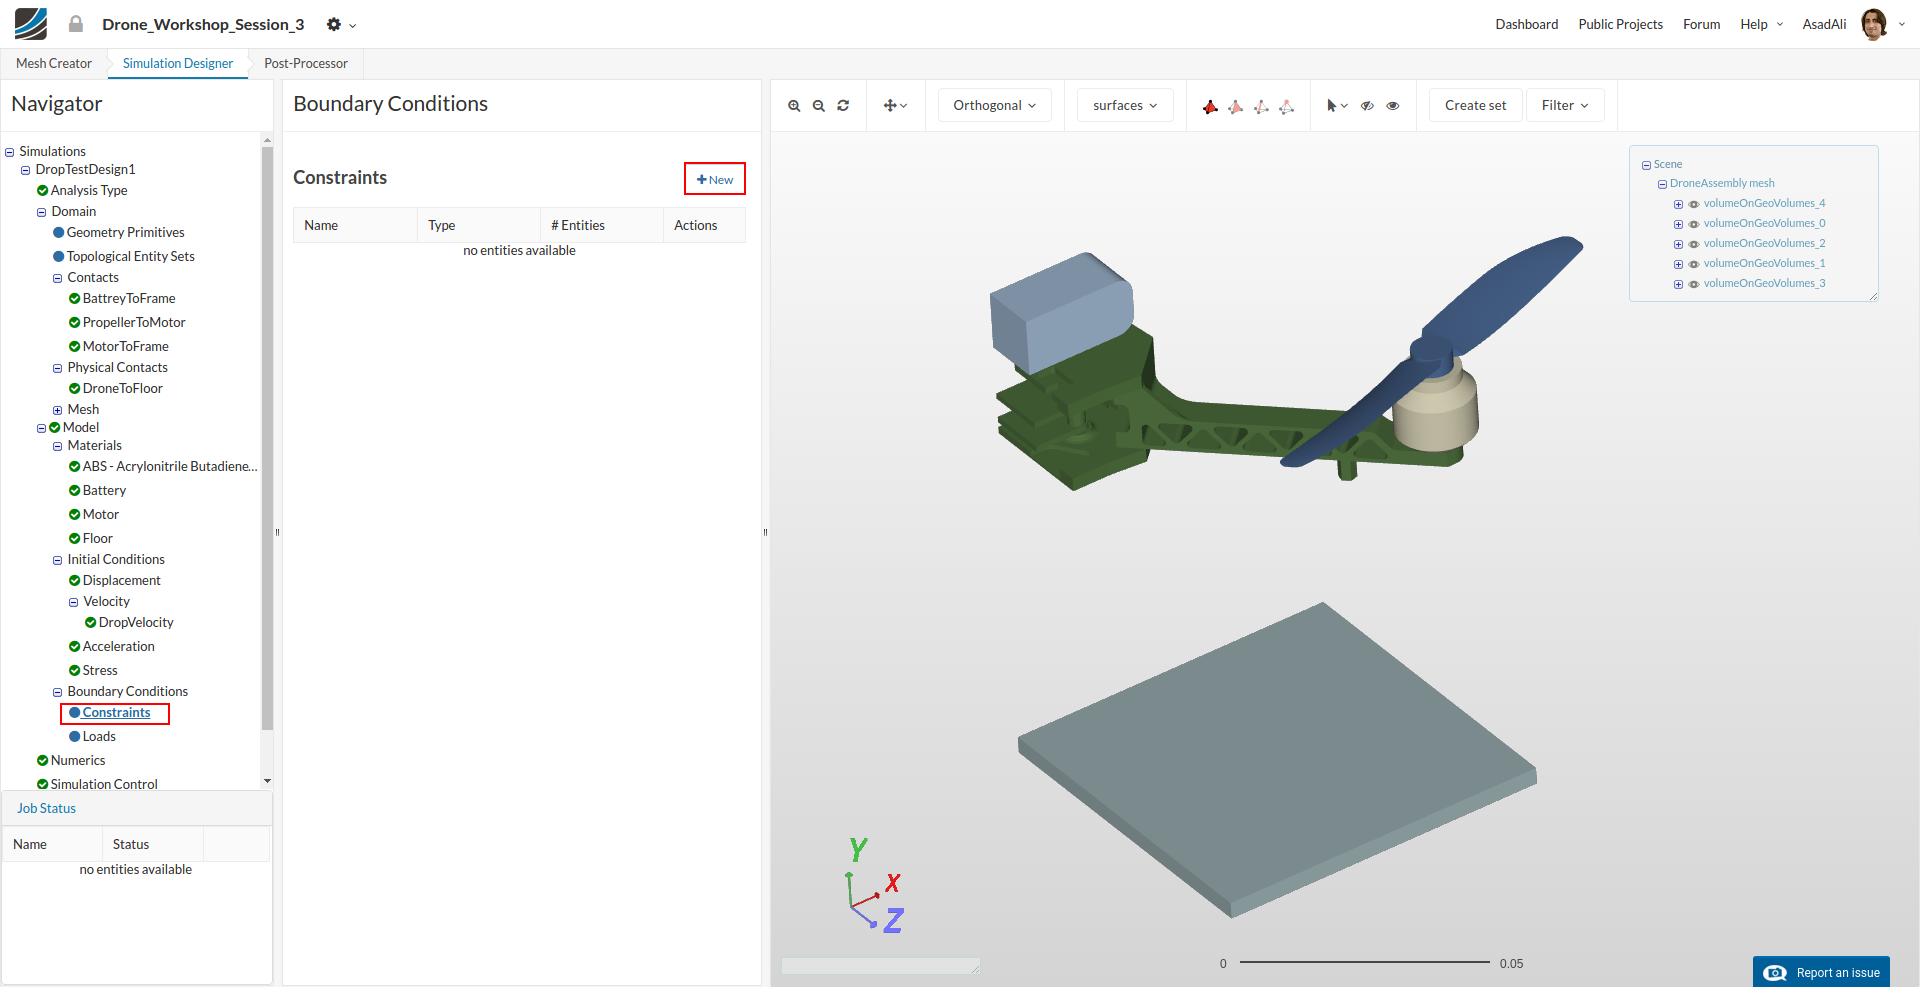Expand the Mesh node in Navigator
1920x987 pixels.
[x=57, y=410]
